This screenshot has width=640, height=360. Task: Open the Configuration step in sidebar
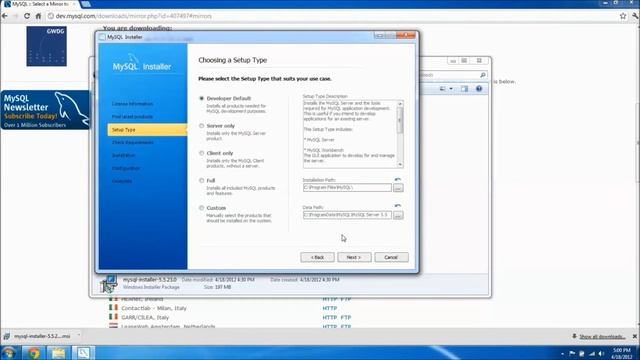click(126, 168)
